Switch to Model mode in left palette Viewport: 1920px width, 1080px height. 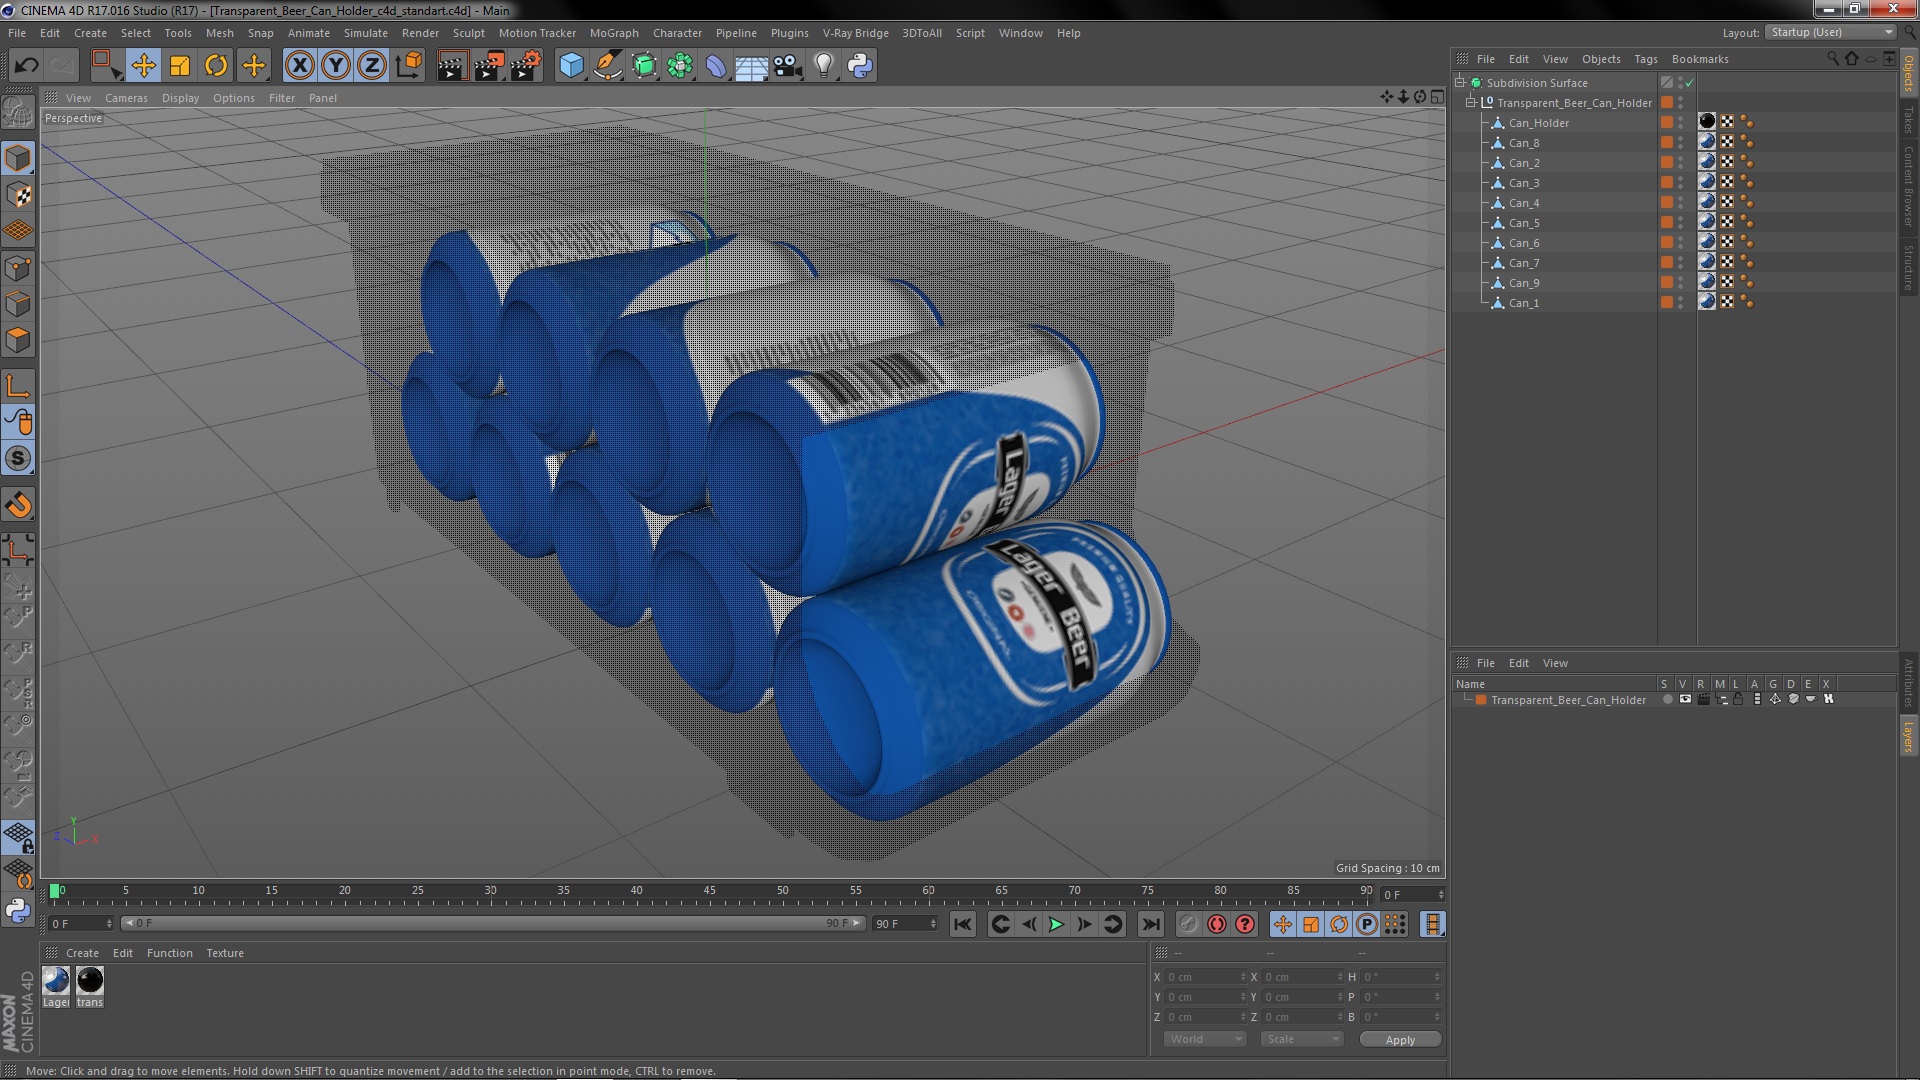pyautogui.click(x=18, y=158)
